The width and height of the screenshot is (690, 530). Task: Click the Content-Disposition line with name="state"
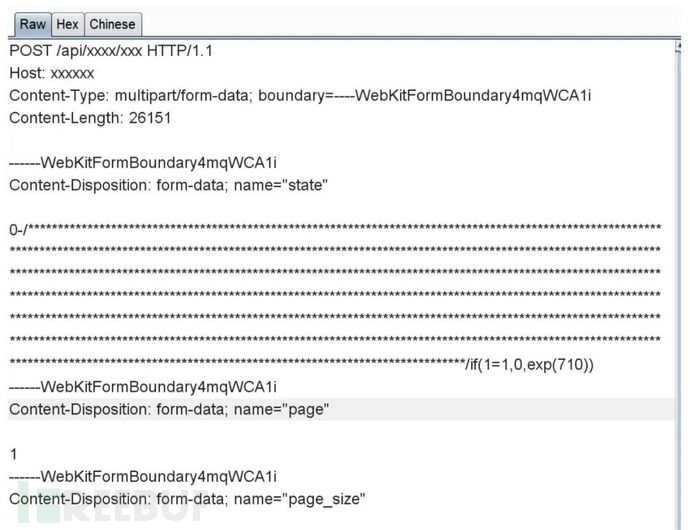click(x=169, y=185)
